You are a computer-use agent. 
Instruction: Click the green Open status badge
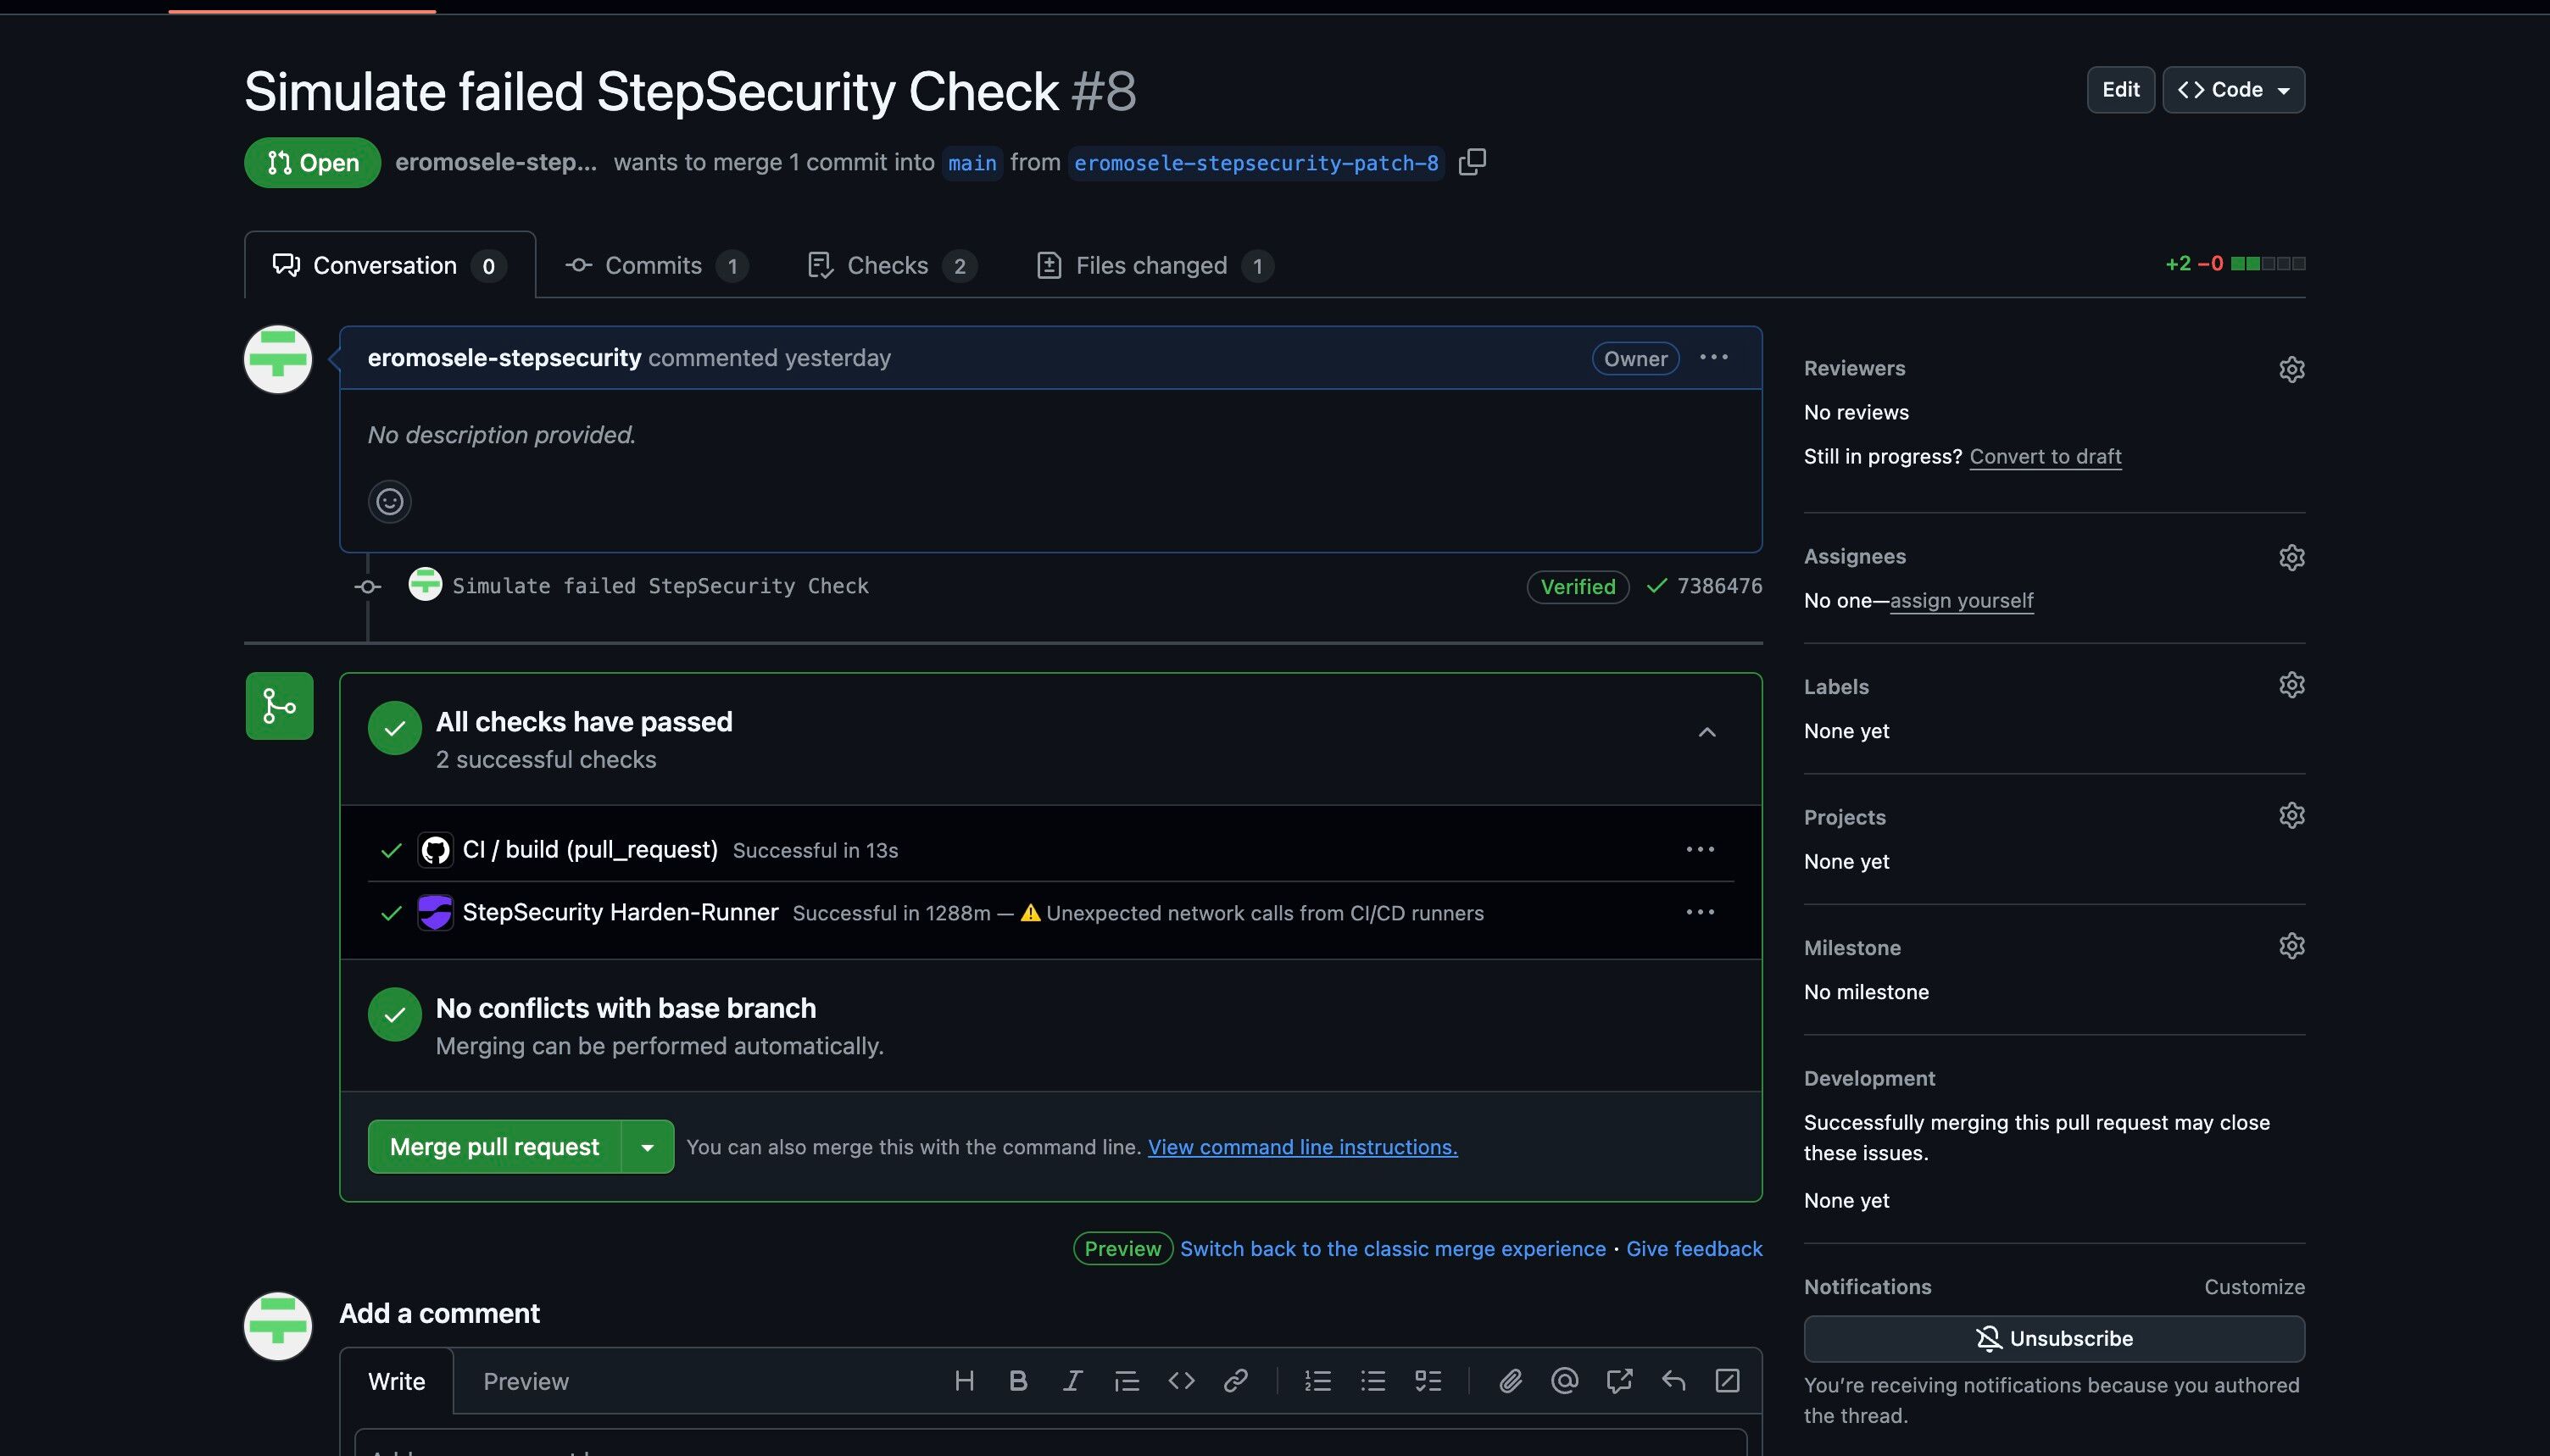[x=312, y=162]
